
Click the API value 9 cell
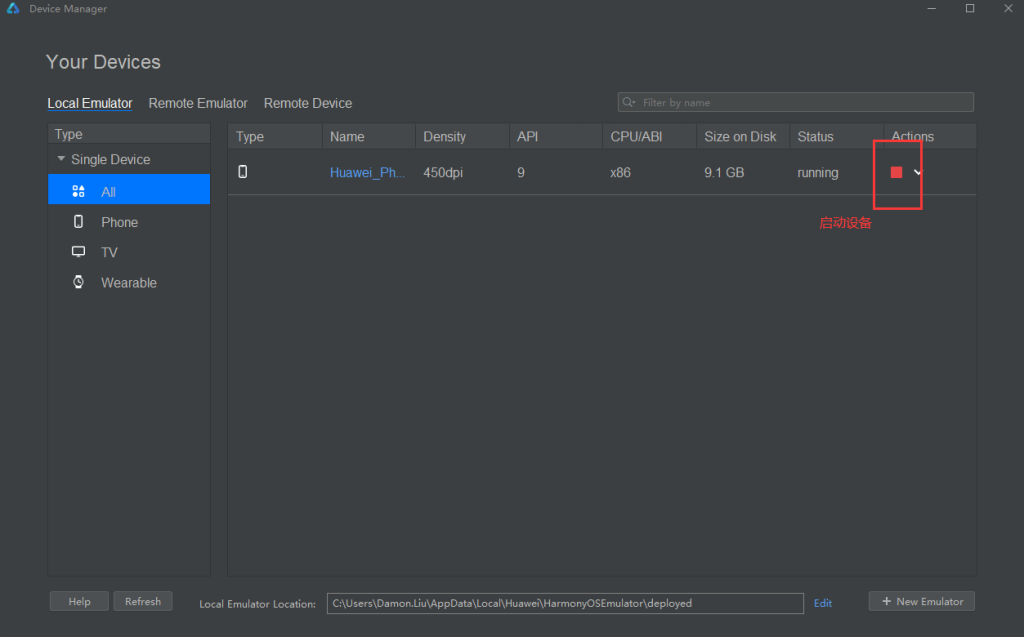tap(520, 172)
